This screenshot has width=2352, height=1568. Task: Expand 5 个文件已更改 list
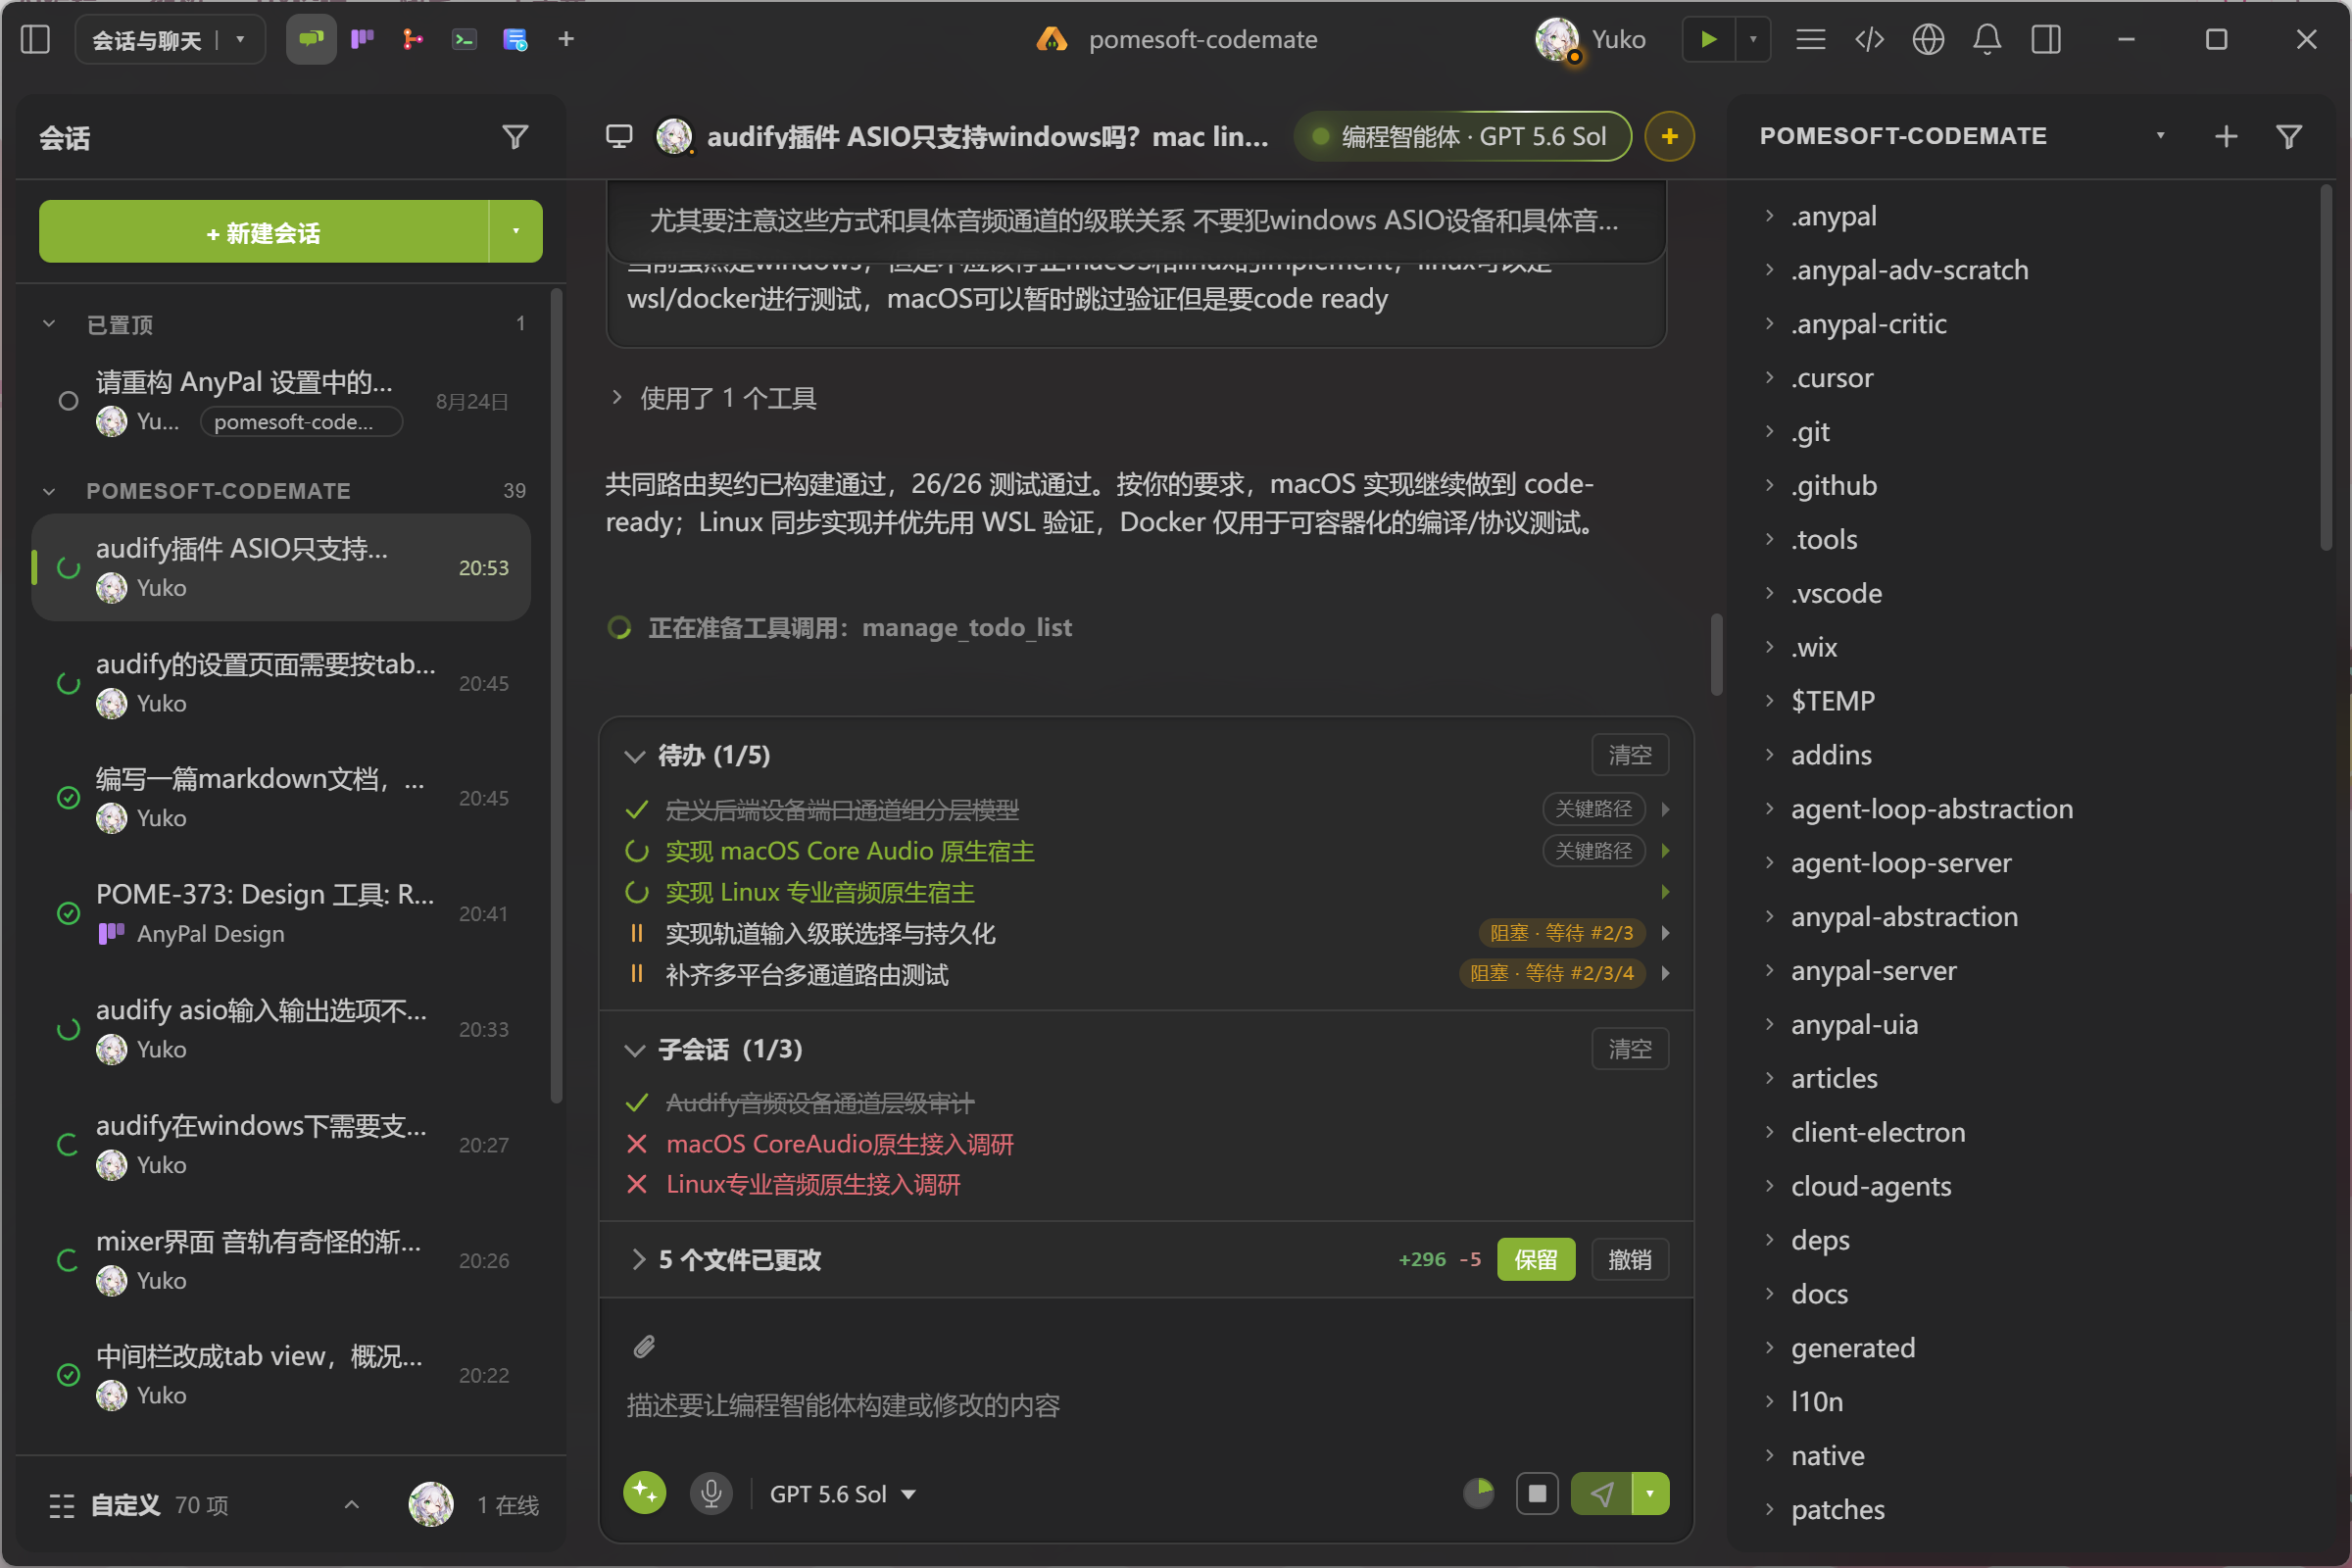(638, 1259)
